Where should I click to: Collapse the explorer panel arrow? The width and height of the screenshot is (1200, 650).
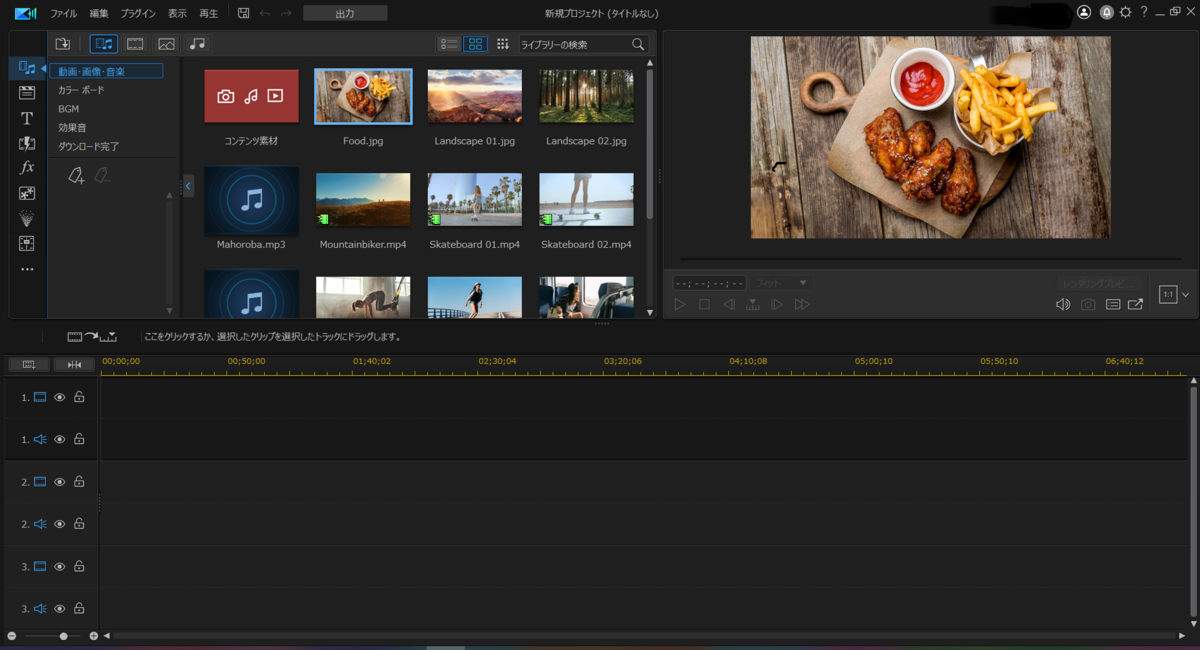[188, 185]
